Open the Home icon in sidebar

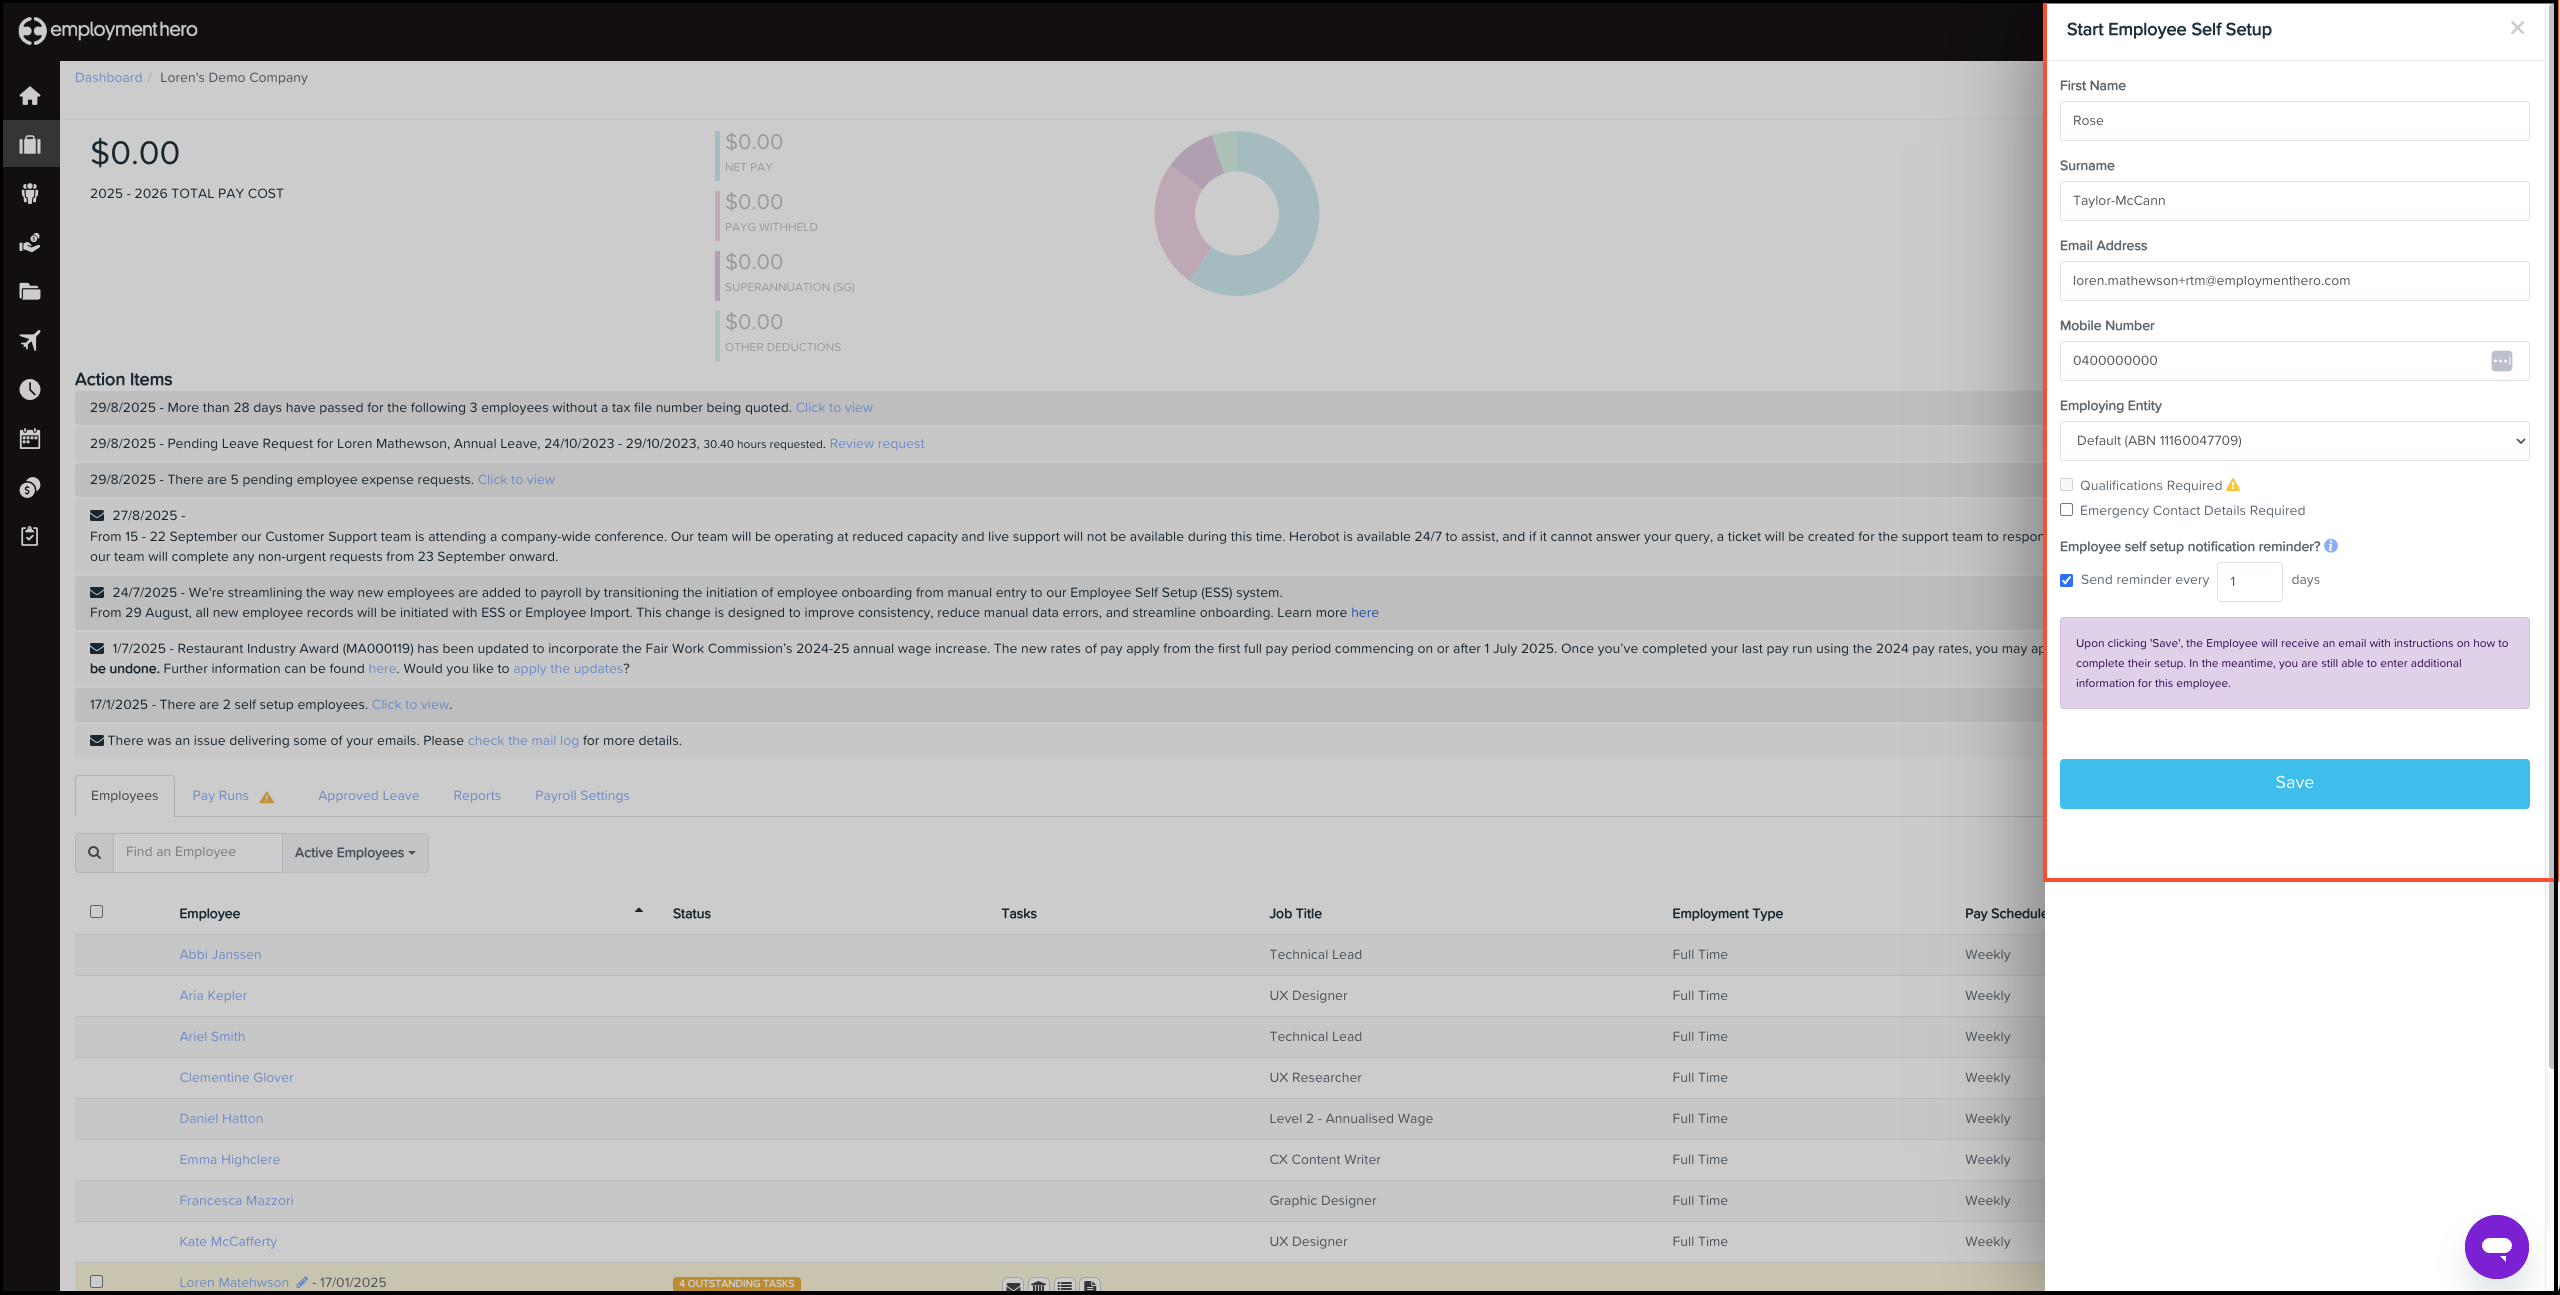tap(30, 96)
